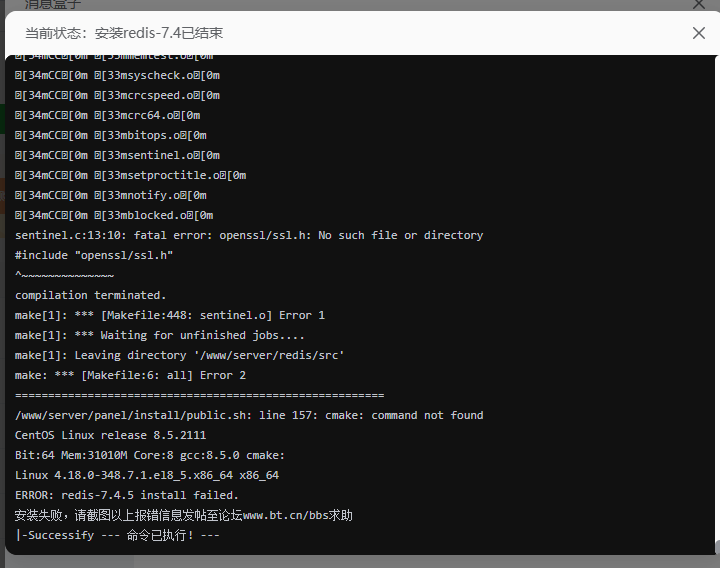Click the openssl/ssl.h fatal error line
This screenshot has width=720, height=568.
249,235
